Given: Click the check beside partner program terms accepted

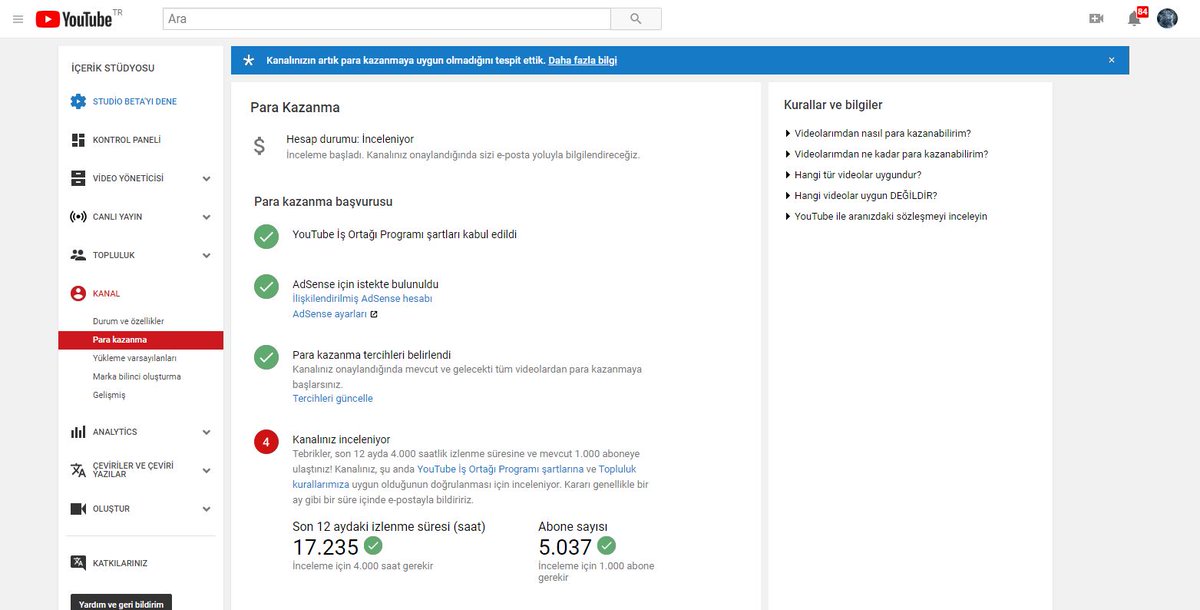Looking at the screenshot, I should pyautogui.click(x=266, y=236).
